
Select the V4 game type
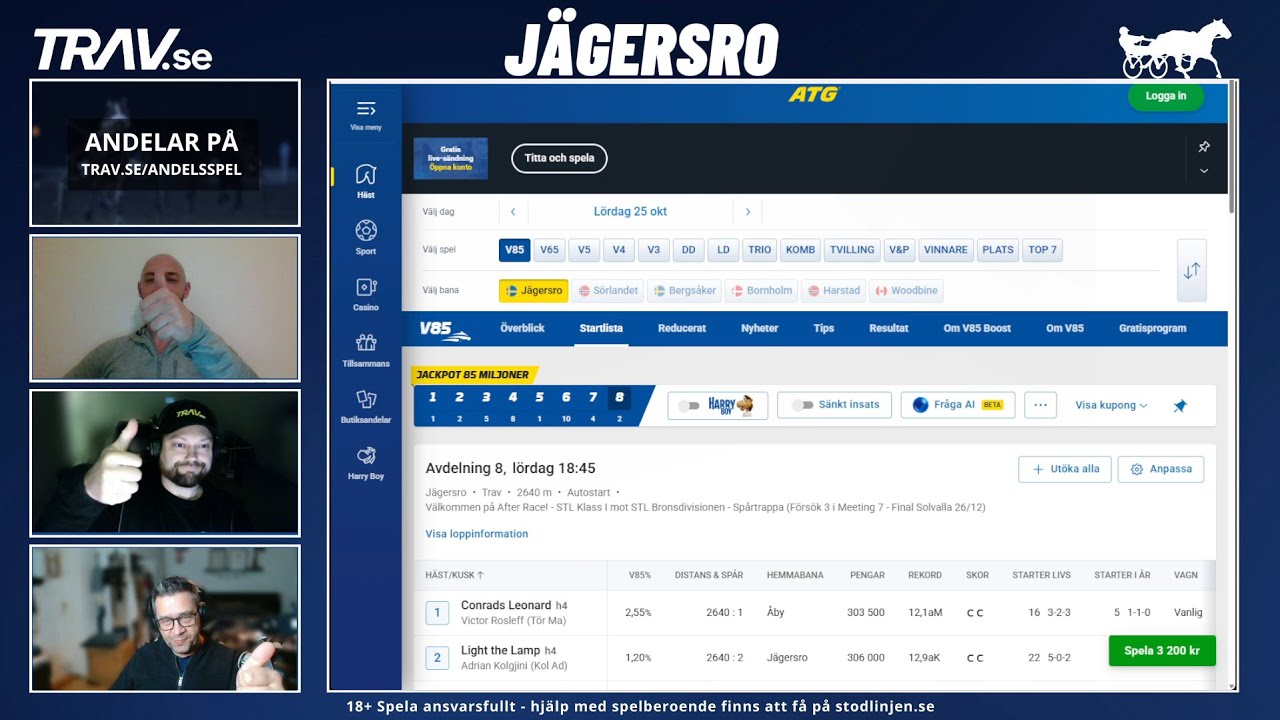(619, 250)
